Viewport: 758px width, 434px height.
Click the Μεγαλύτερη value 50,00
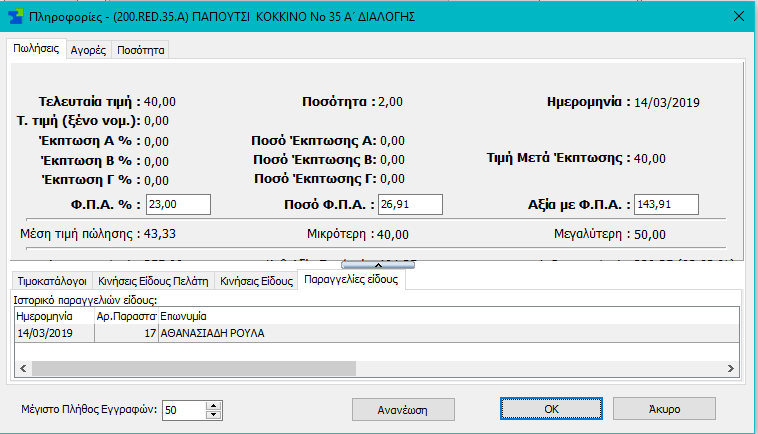[650, 235]
